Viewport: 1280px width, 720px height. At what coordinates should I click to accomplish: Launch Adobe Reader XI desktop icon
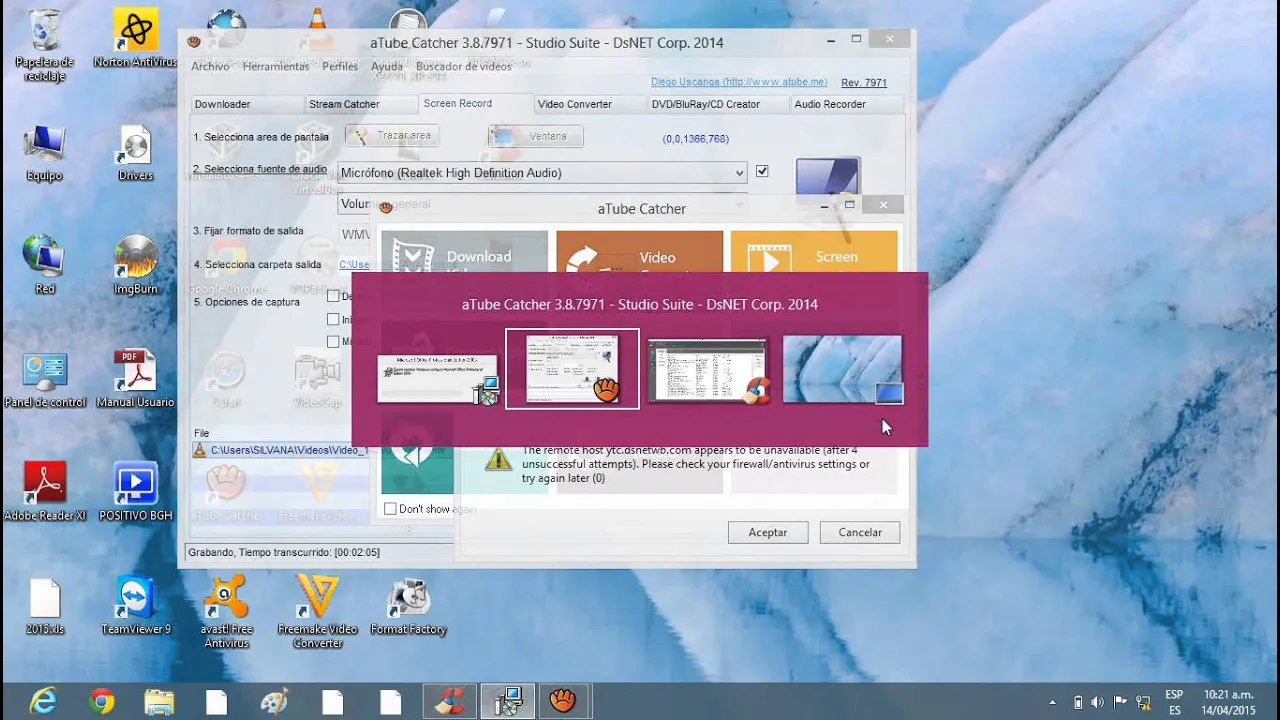tap(45, 492)
